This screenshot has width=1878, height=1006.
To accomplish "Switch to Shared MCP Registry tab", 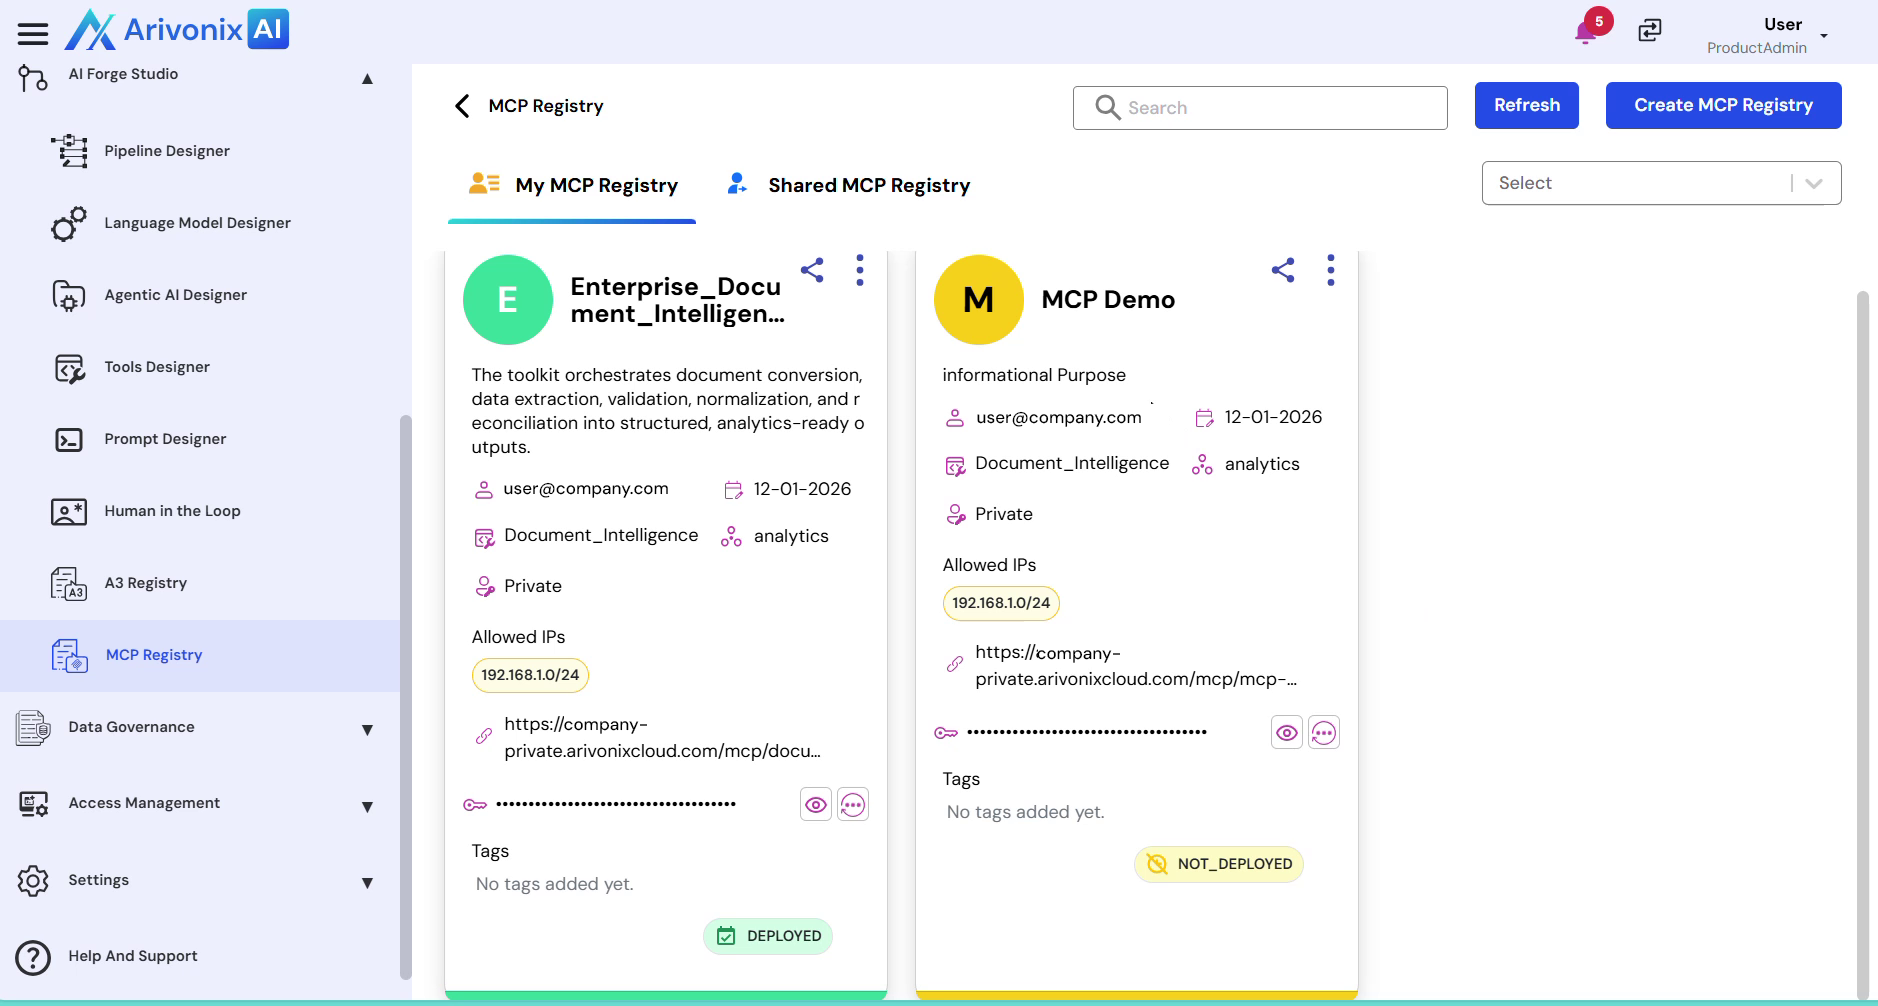I will [x=868, y=185].
